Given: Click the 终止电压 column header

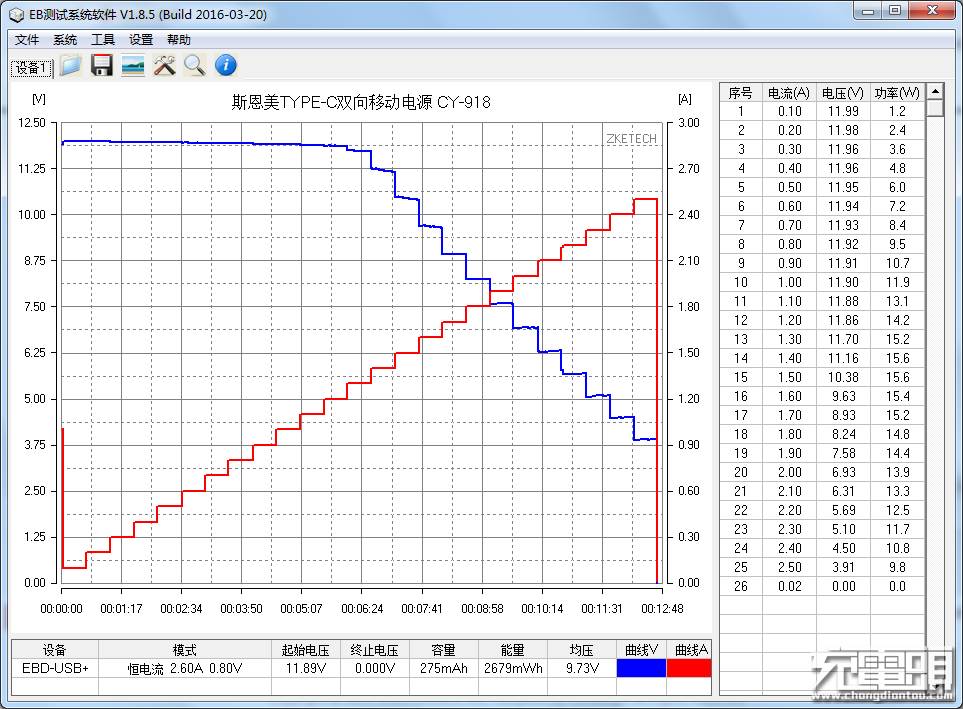Looking at the screenshot, I should tap(375, 649).
